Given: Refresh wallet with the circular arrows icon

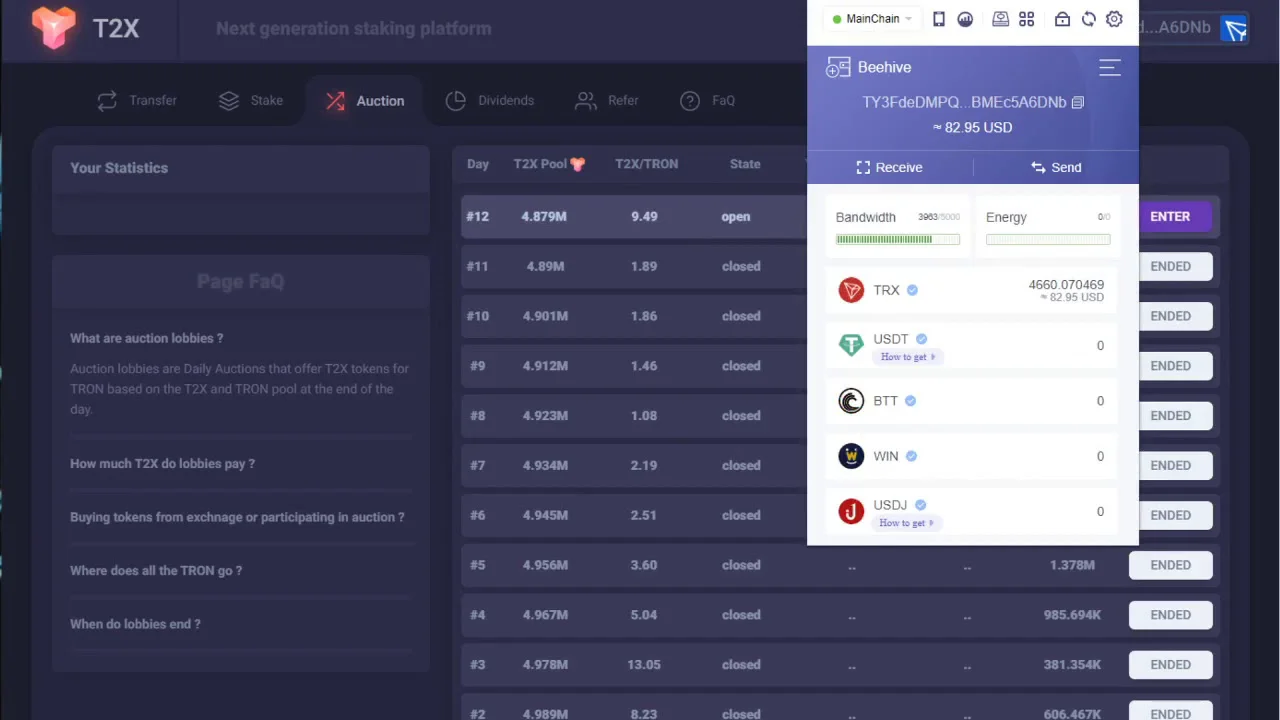Looking at the screenshot, I should click(1088, 19).
